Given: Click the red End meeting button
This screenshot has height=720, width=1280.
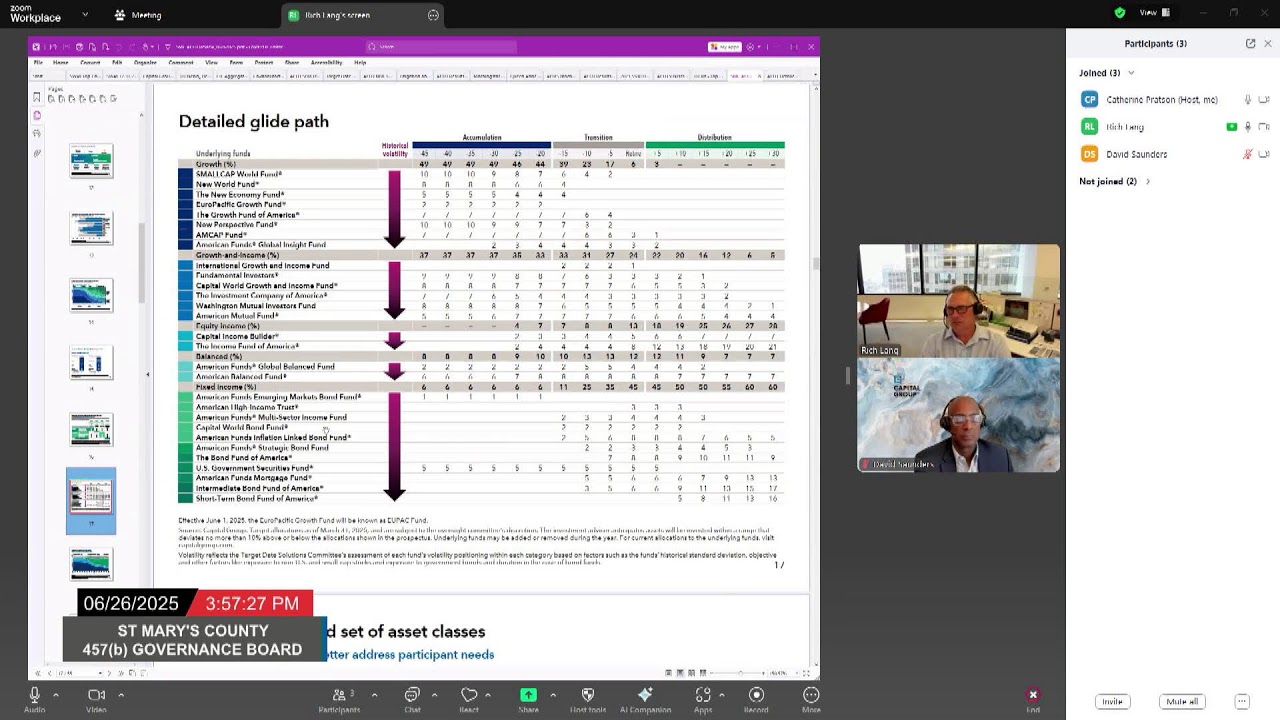Looking at the screenshot, I should point(1033,699).
